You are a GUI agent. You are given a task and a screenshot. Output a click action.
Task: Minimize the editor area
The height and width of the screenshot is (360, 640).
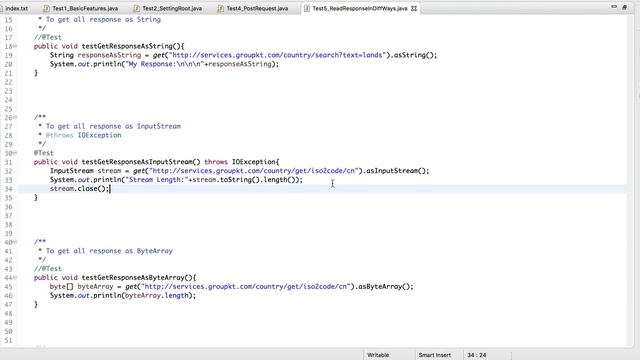pyautogui.click(x=614, y=7)
